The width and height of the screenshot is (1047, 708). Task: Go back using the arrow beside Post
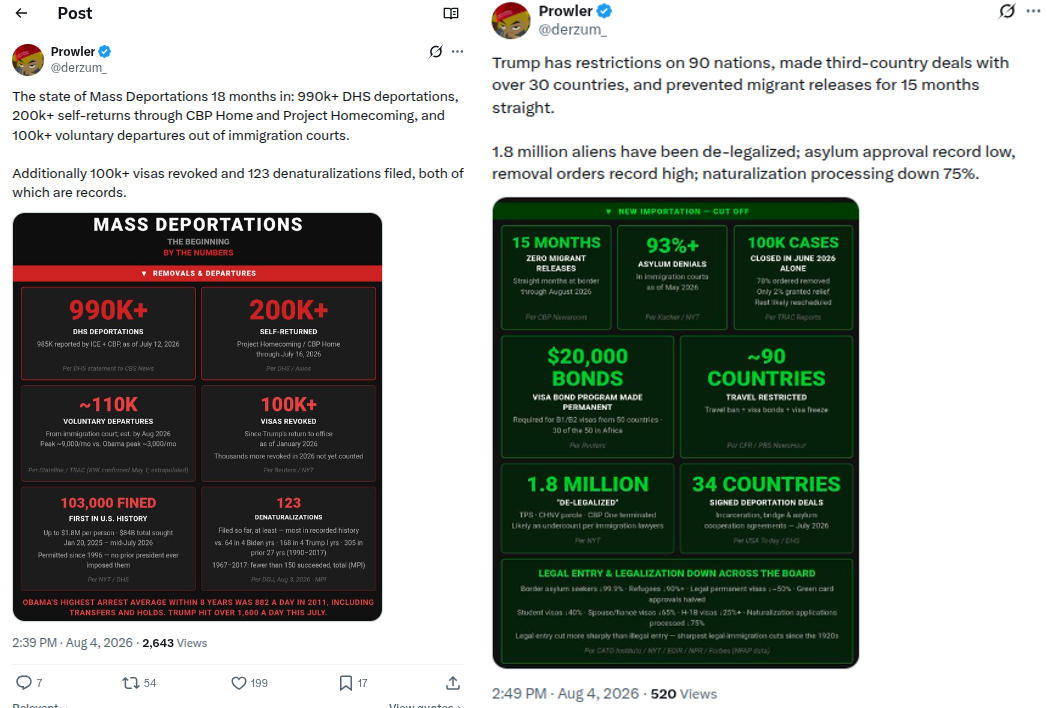click(21, 13)
